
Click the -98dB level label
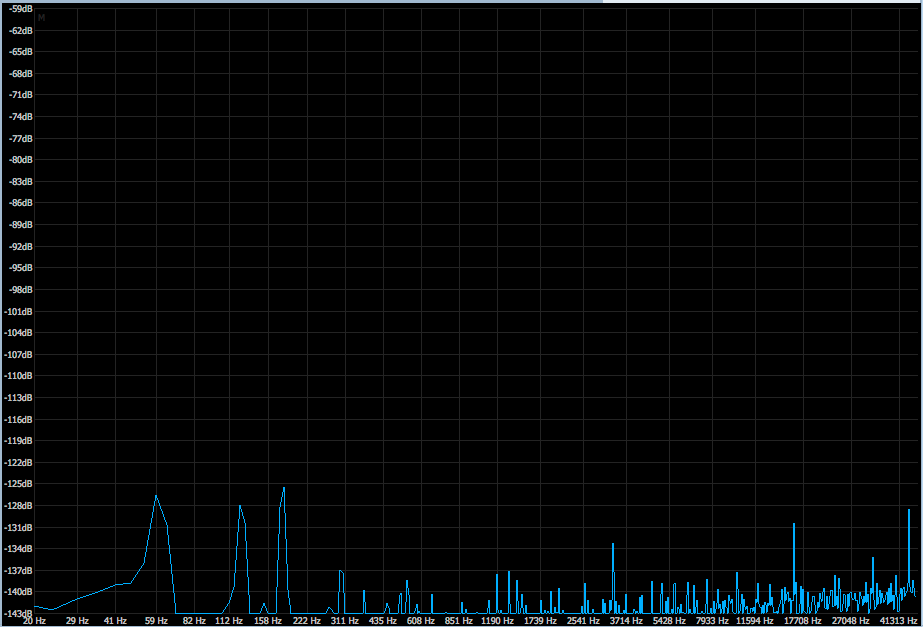pyautogui.click(x=21, y=290)
